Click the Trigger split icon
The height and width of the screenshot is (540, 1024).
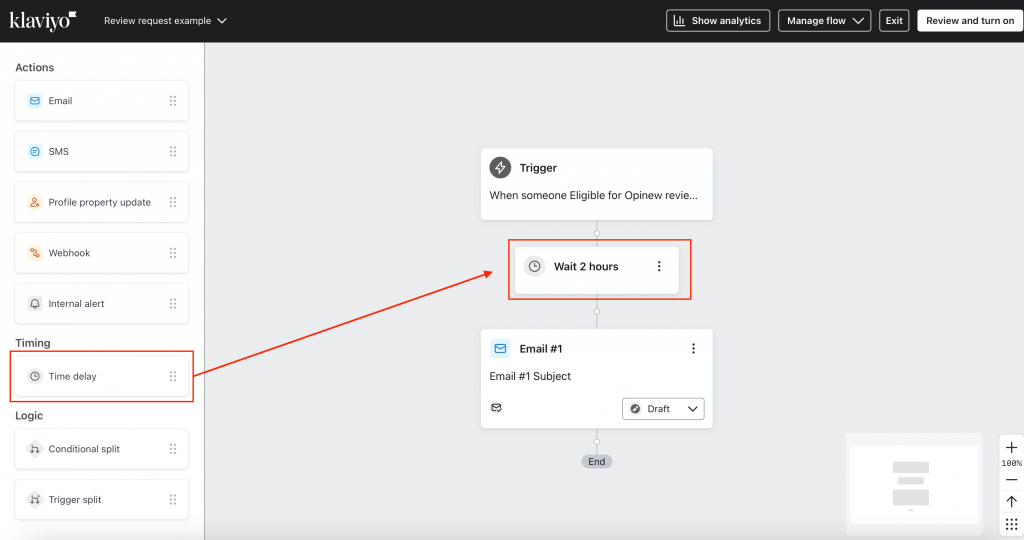(x=35, y=500)
